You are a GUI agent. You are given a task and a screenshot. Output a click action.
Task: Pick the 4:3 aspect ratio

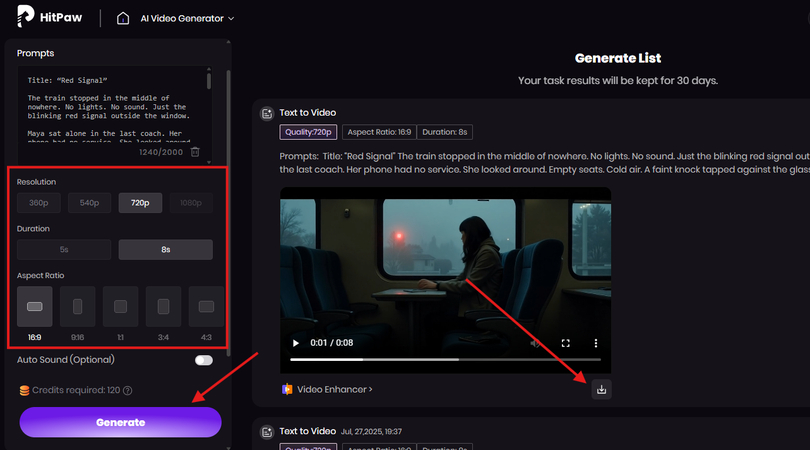(206, 307)
